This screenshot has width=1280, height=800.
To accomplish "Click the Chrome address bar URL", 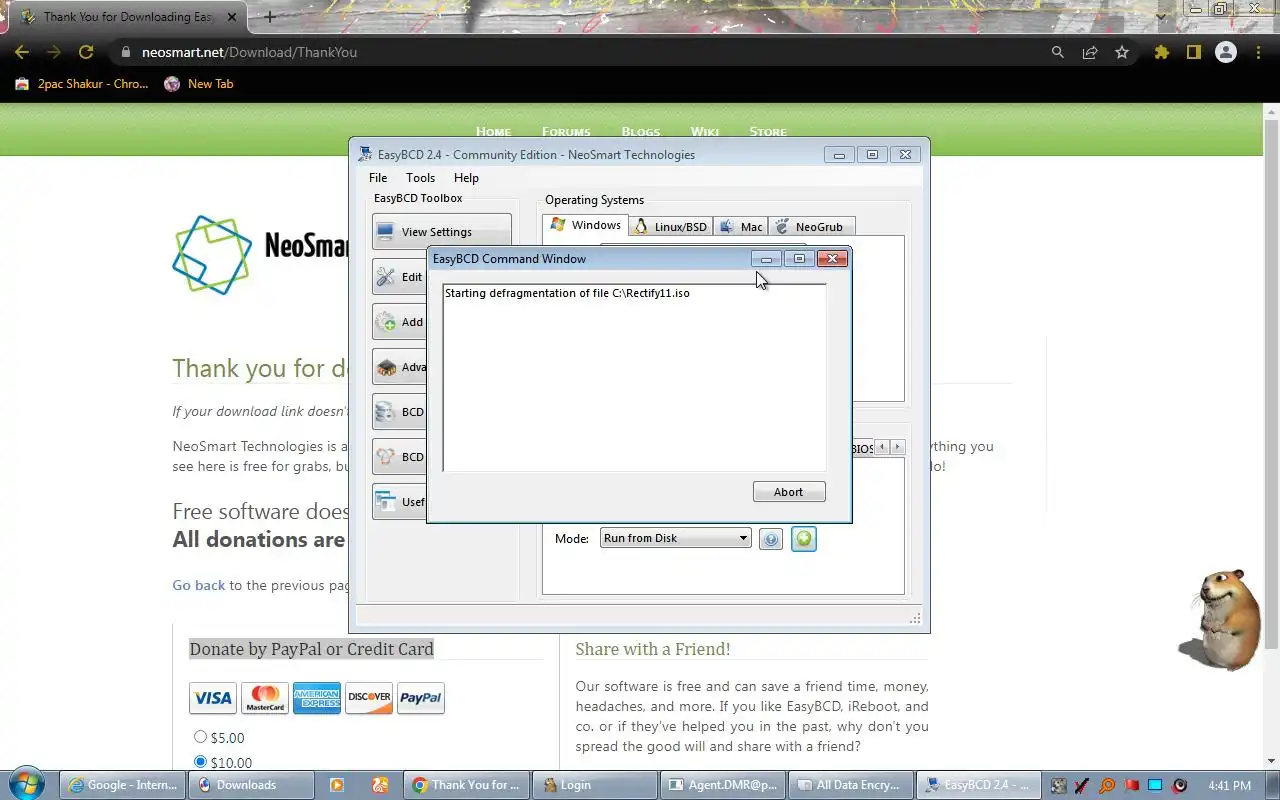I will tap(249, 52).
